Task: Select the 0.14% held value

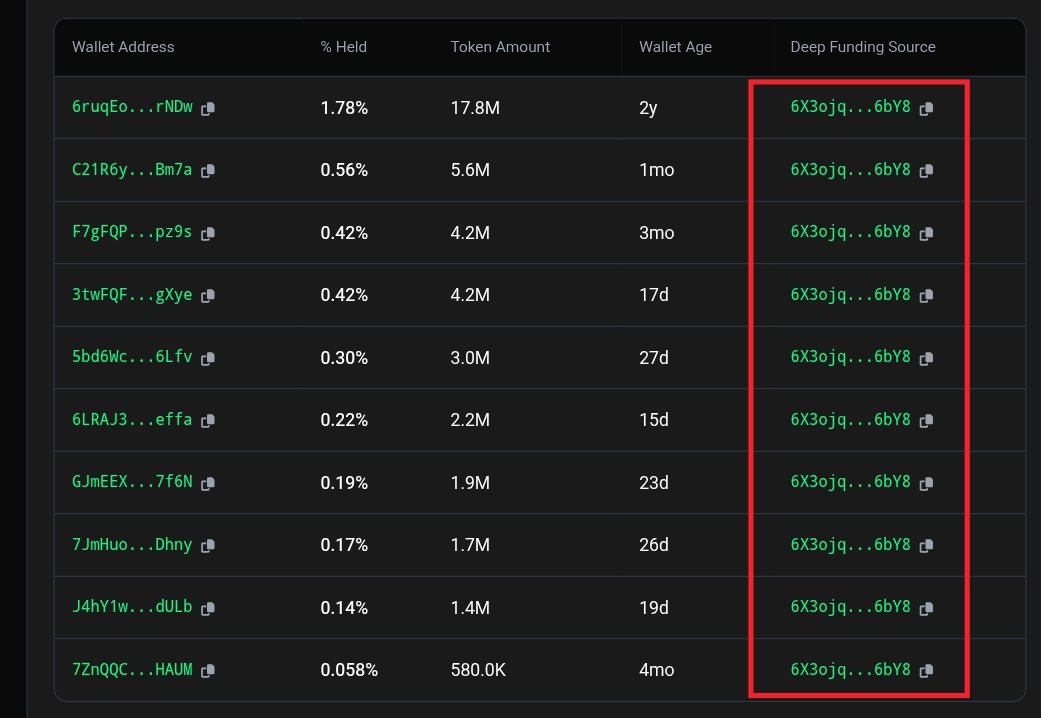Action: [344, 608]
